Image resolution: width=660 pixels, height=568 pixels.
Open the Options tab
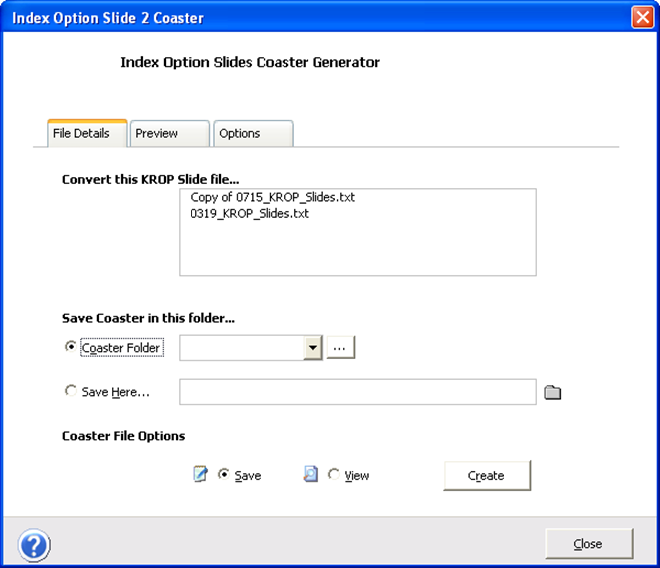pyautogui.click(x=253, y=133)
